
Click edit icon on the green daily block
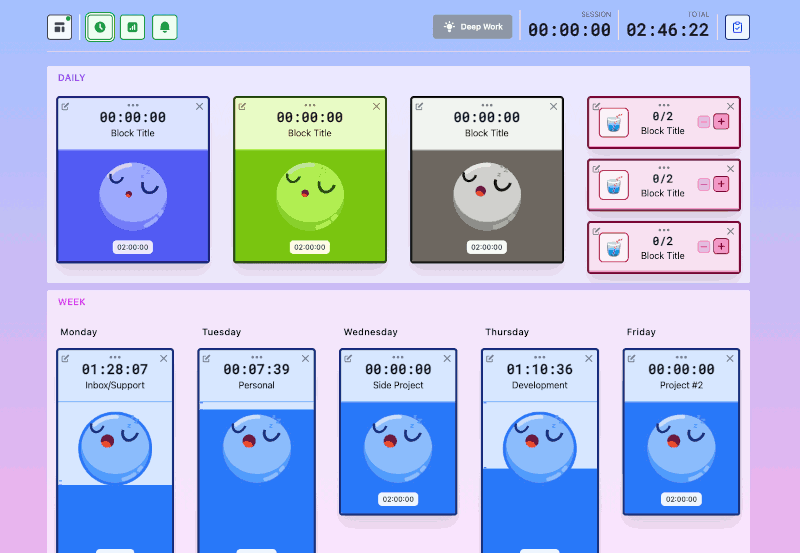tap(243, 106)
